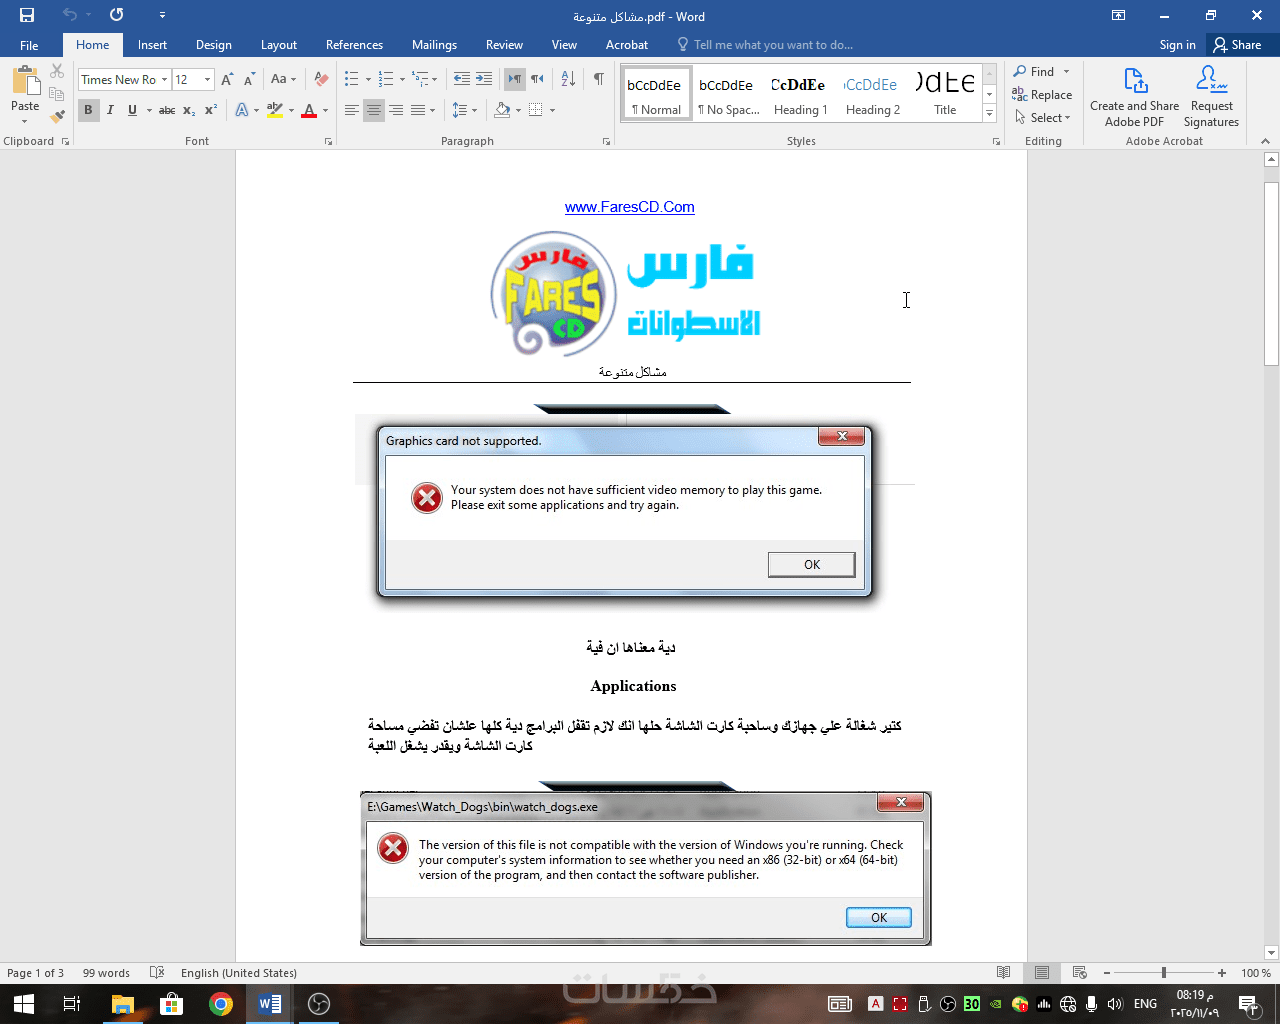1280x1024 pixels.
Task: Click the Cut scissors icon
Action: (57, 72)
